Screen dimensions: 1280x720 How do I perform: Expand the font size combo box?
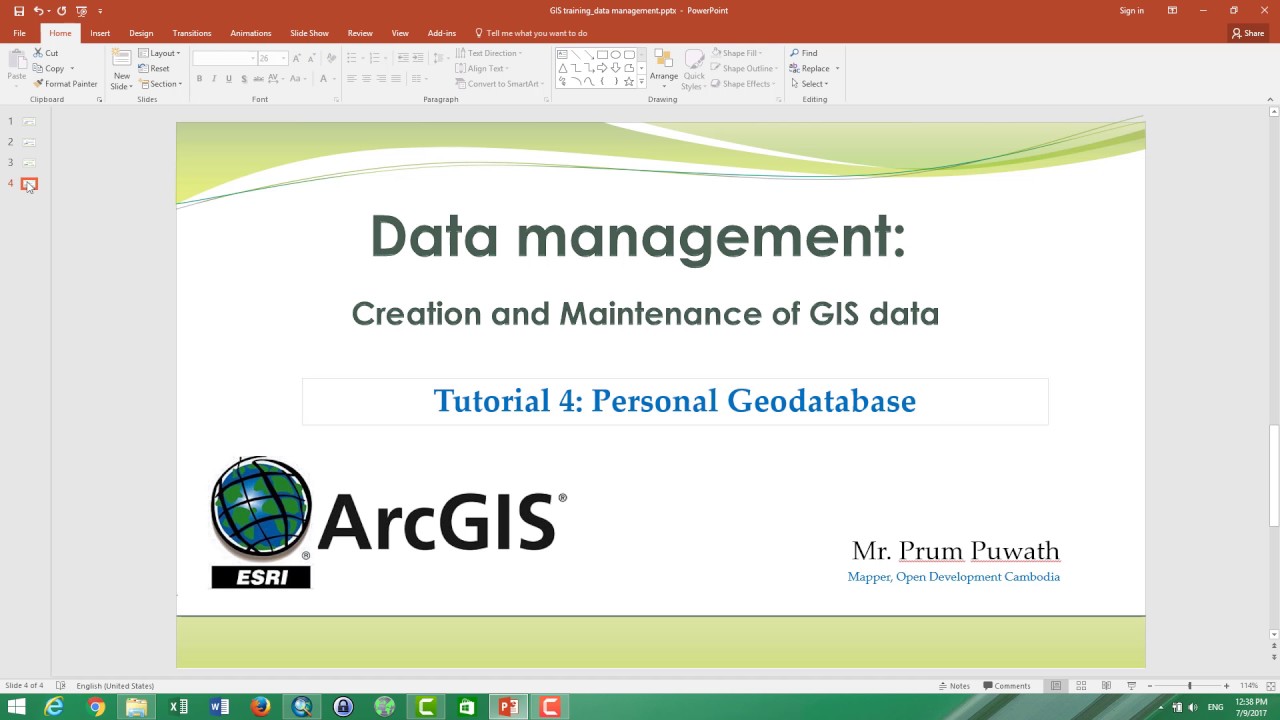tap(284, 58)
